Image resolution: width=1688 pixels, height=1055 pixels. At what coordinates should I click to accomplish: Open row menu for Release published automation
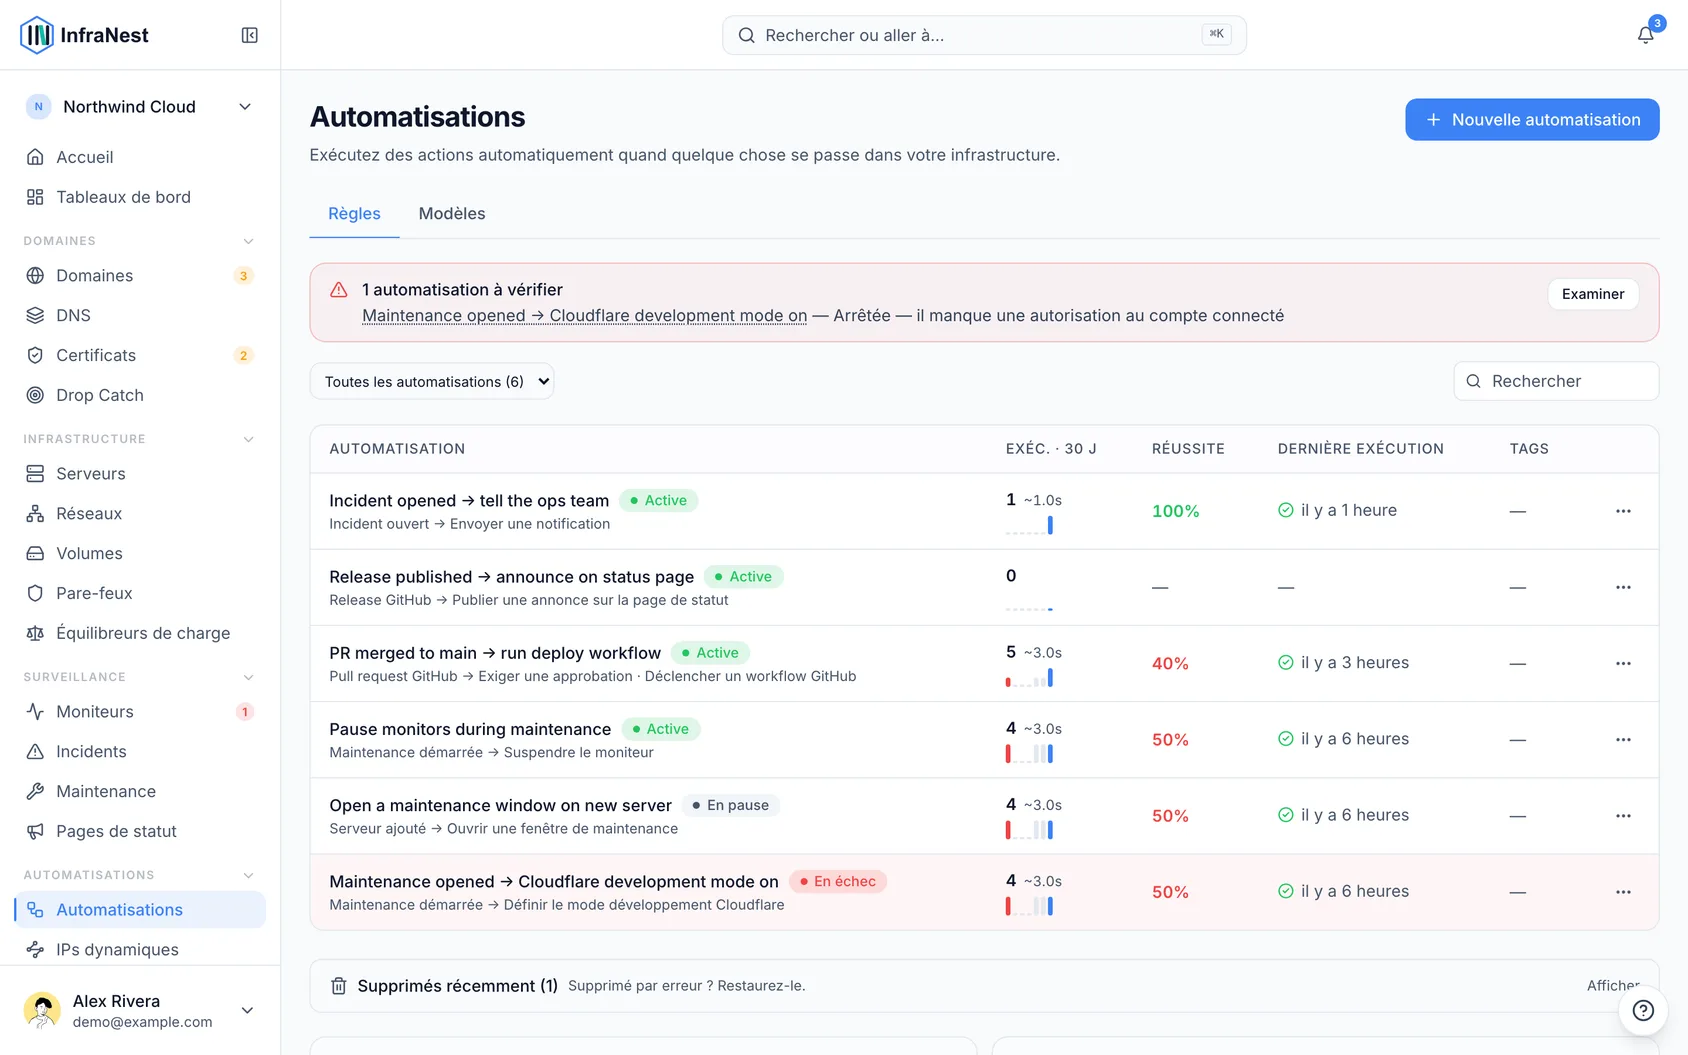click(x=1623, y=587)
